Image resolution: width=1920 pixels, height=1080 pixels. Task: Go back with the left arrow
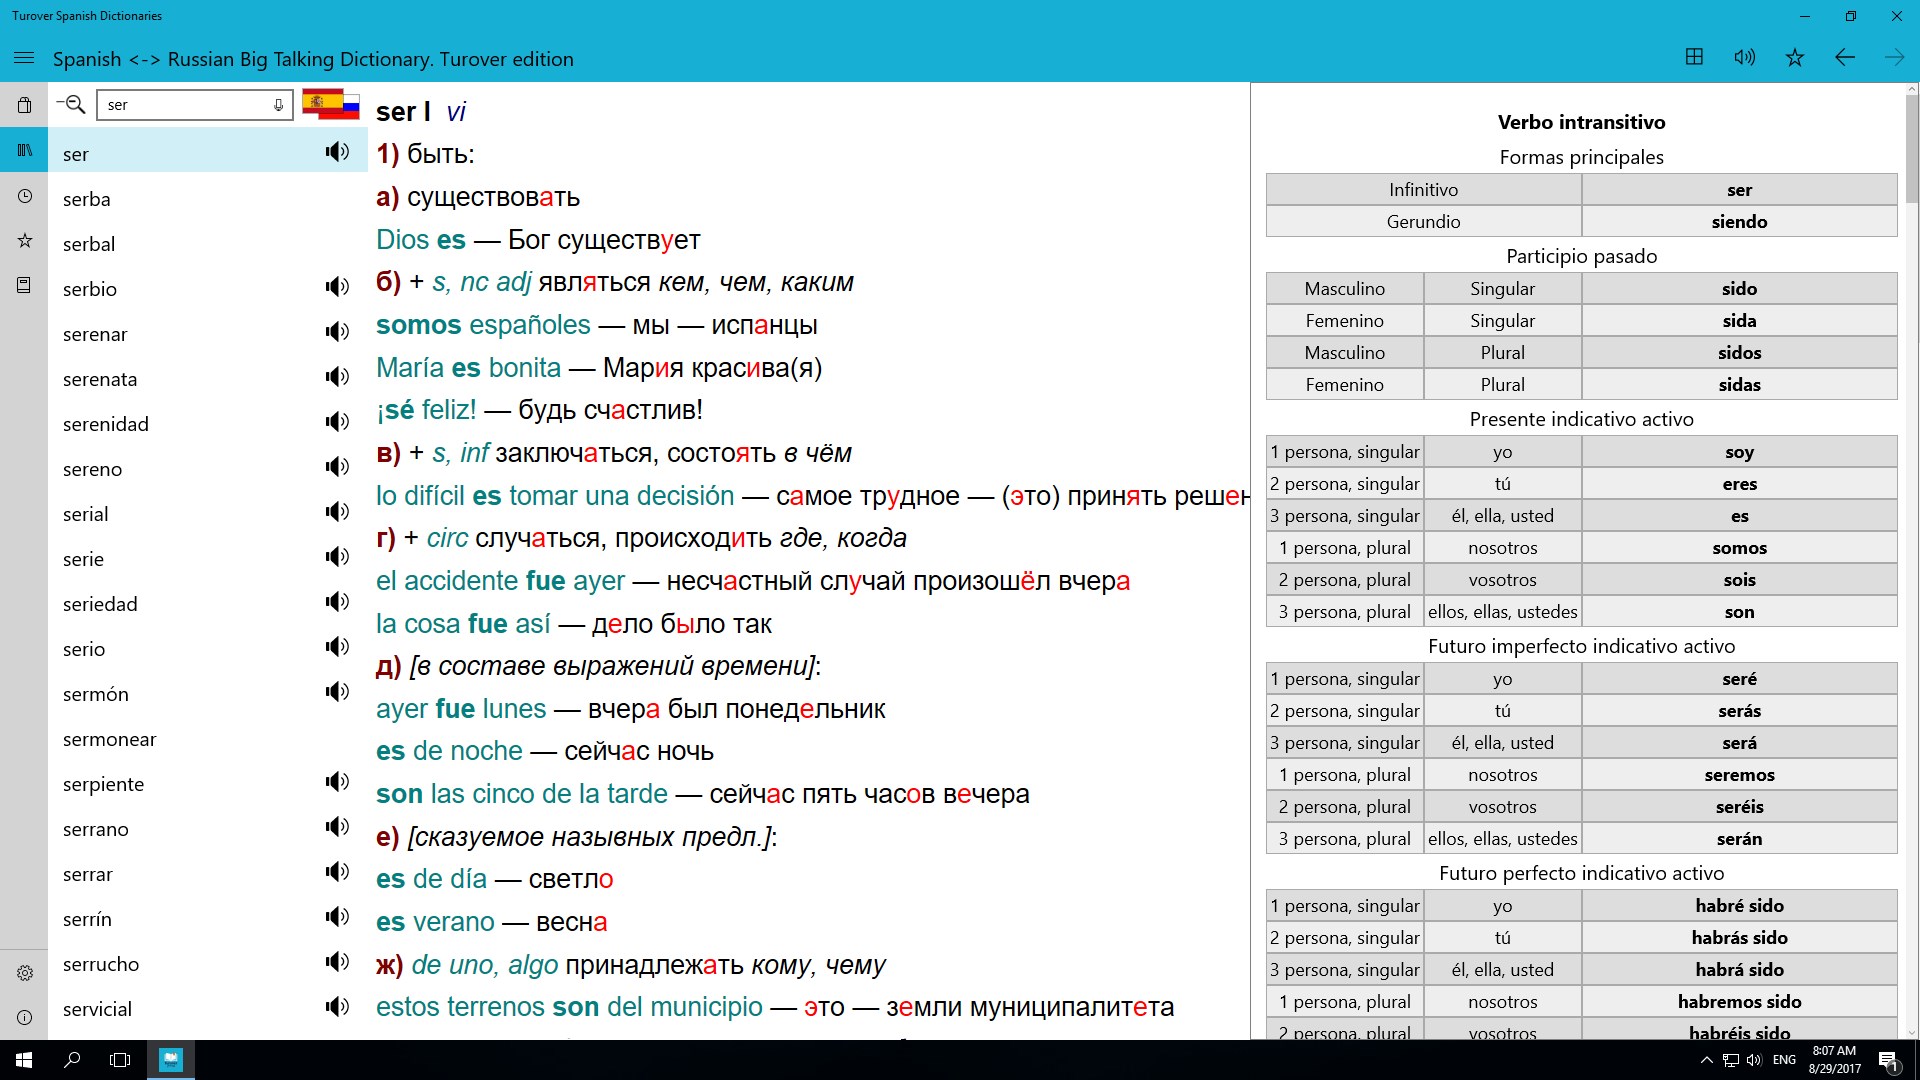coord(1845,57)
